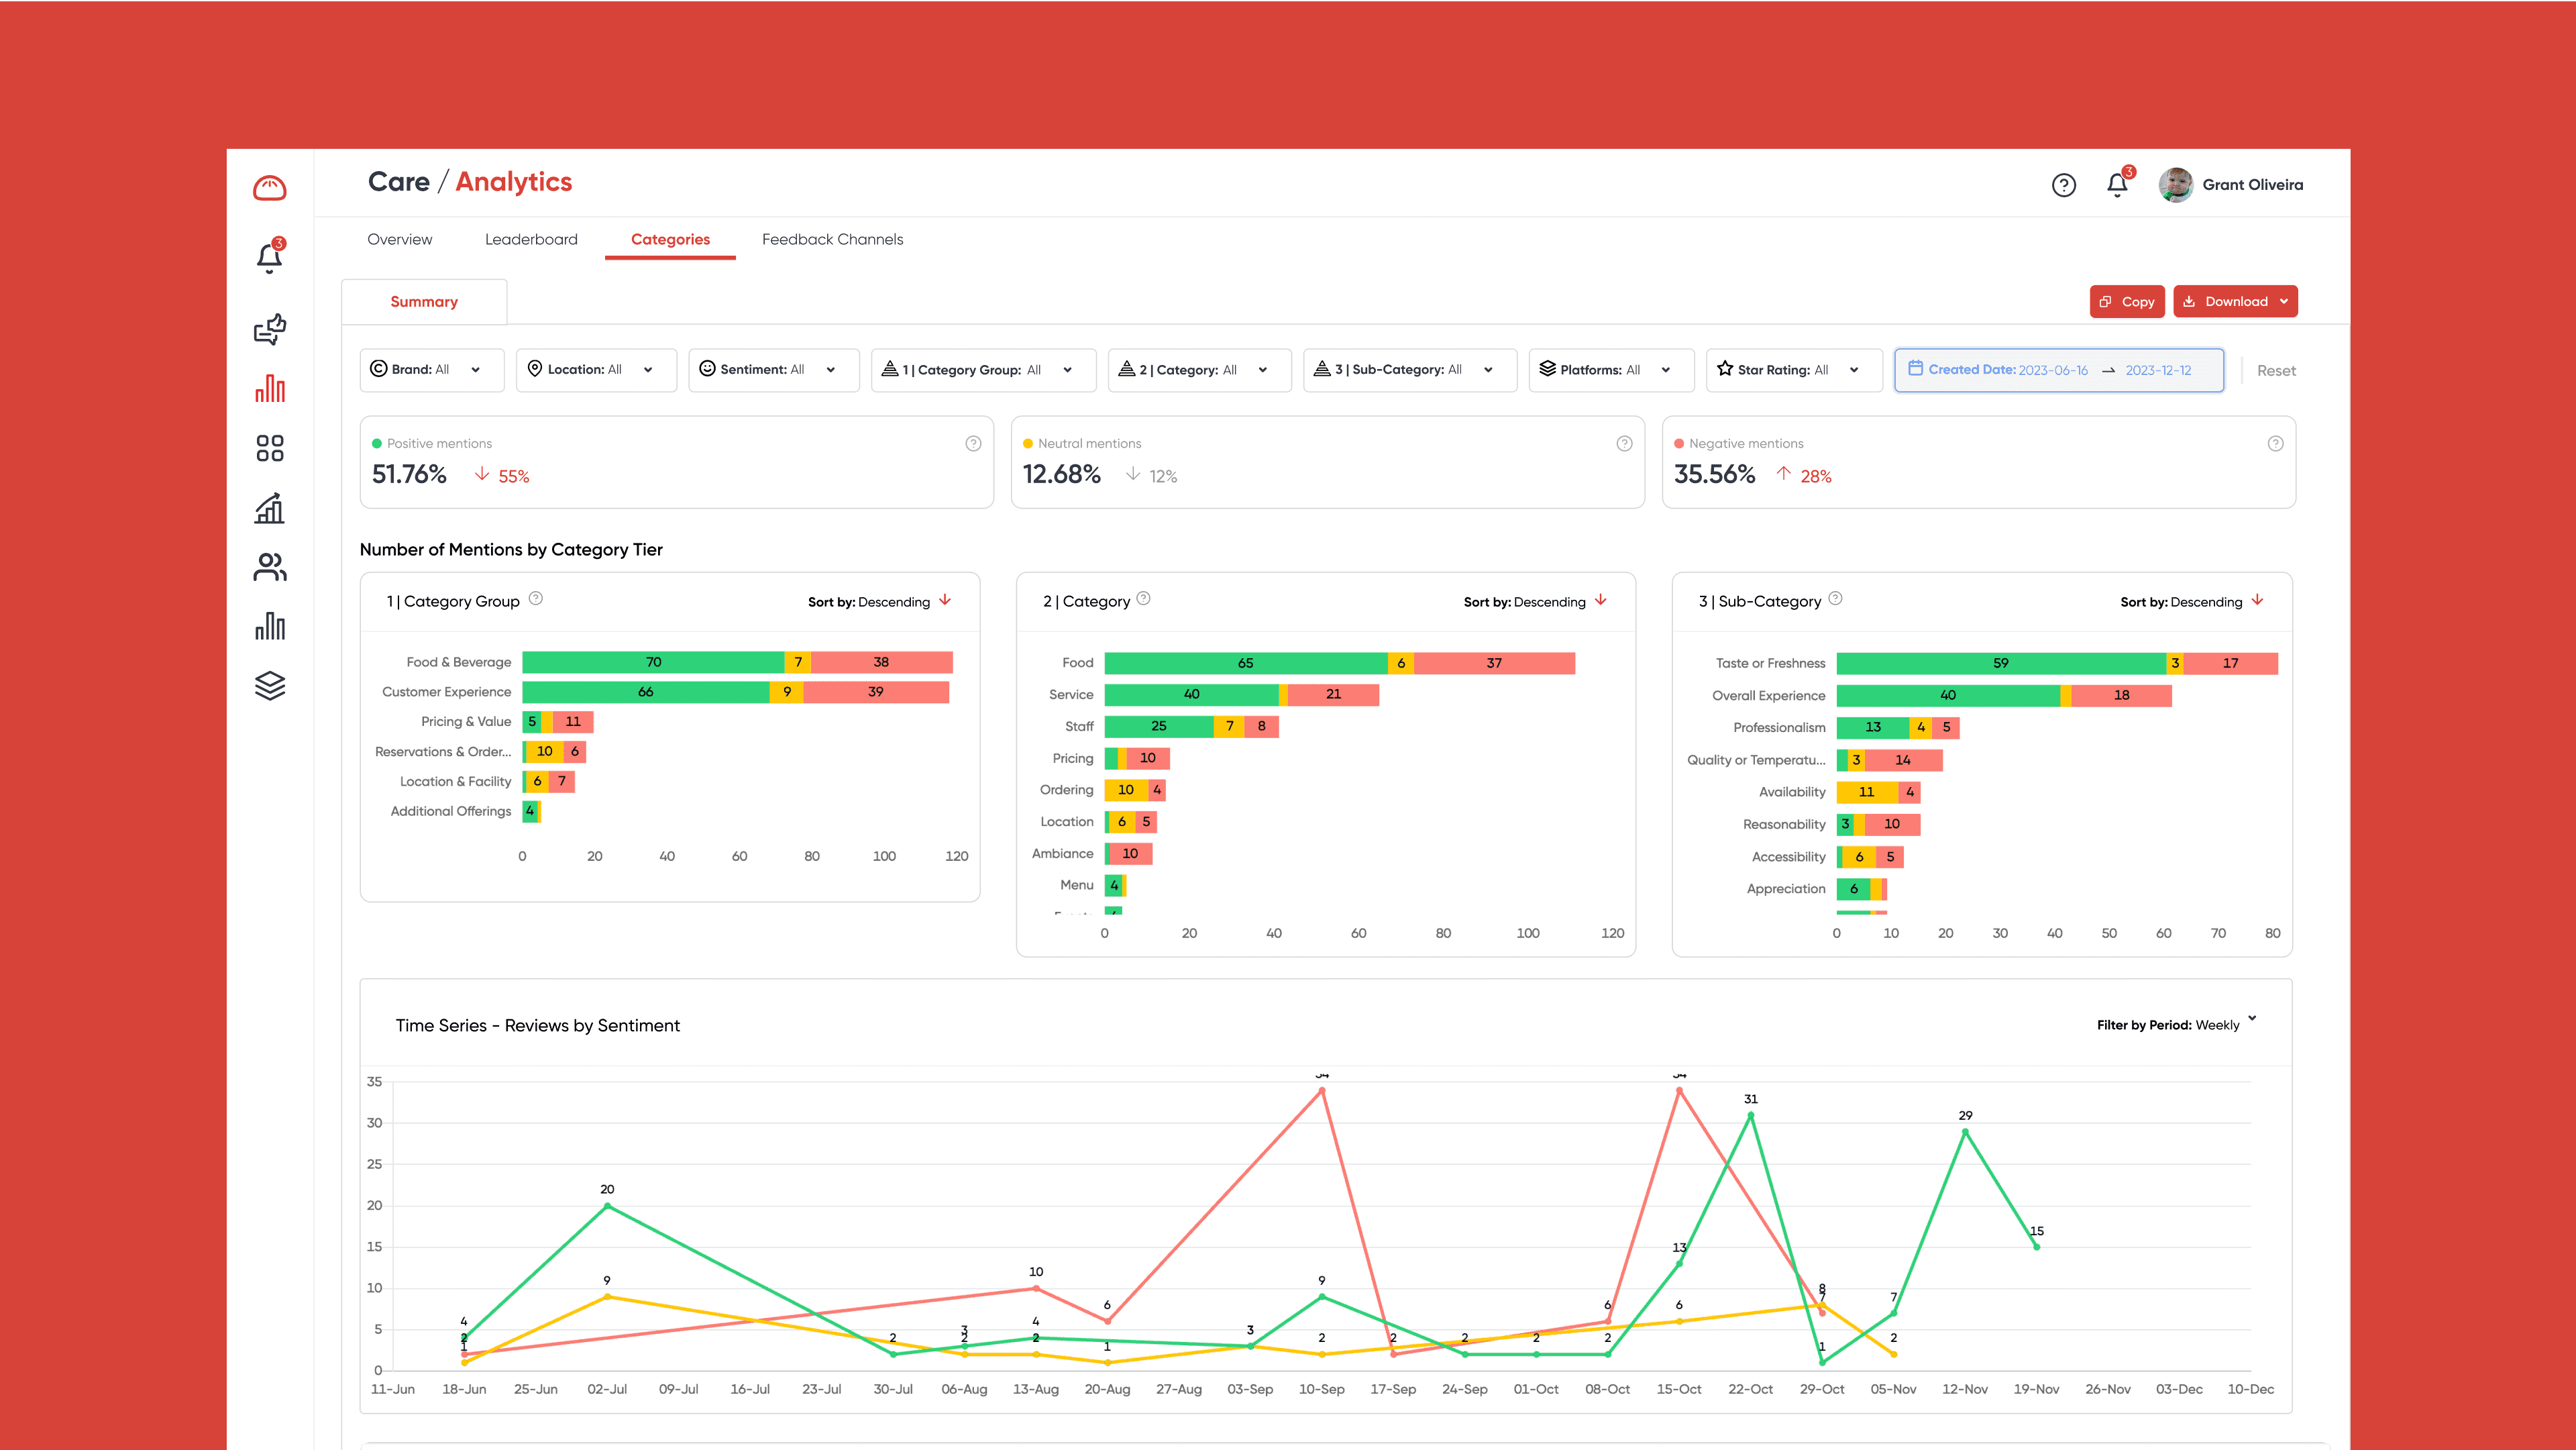Open the users group sidebar icon
This screenshot has height=1450, width=2576.
click(269, 567)
